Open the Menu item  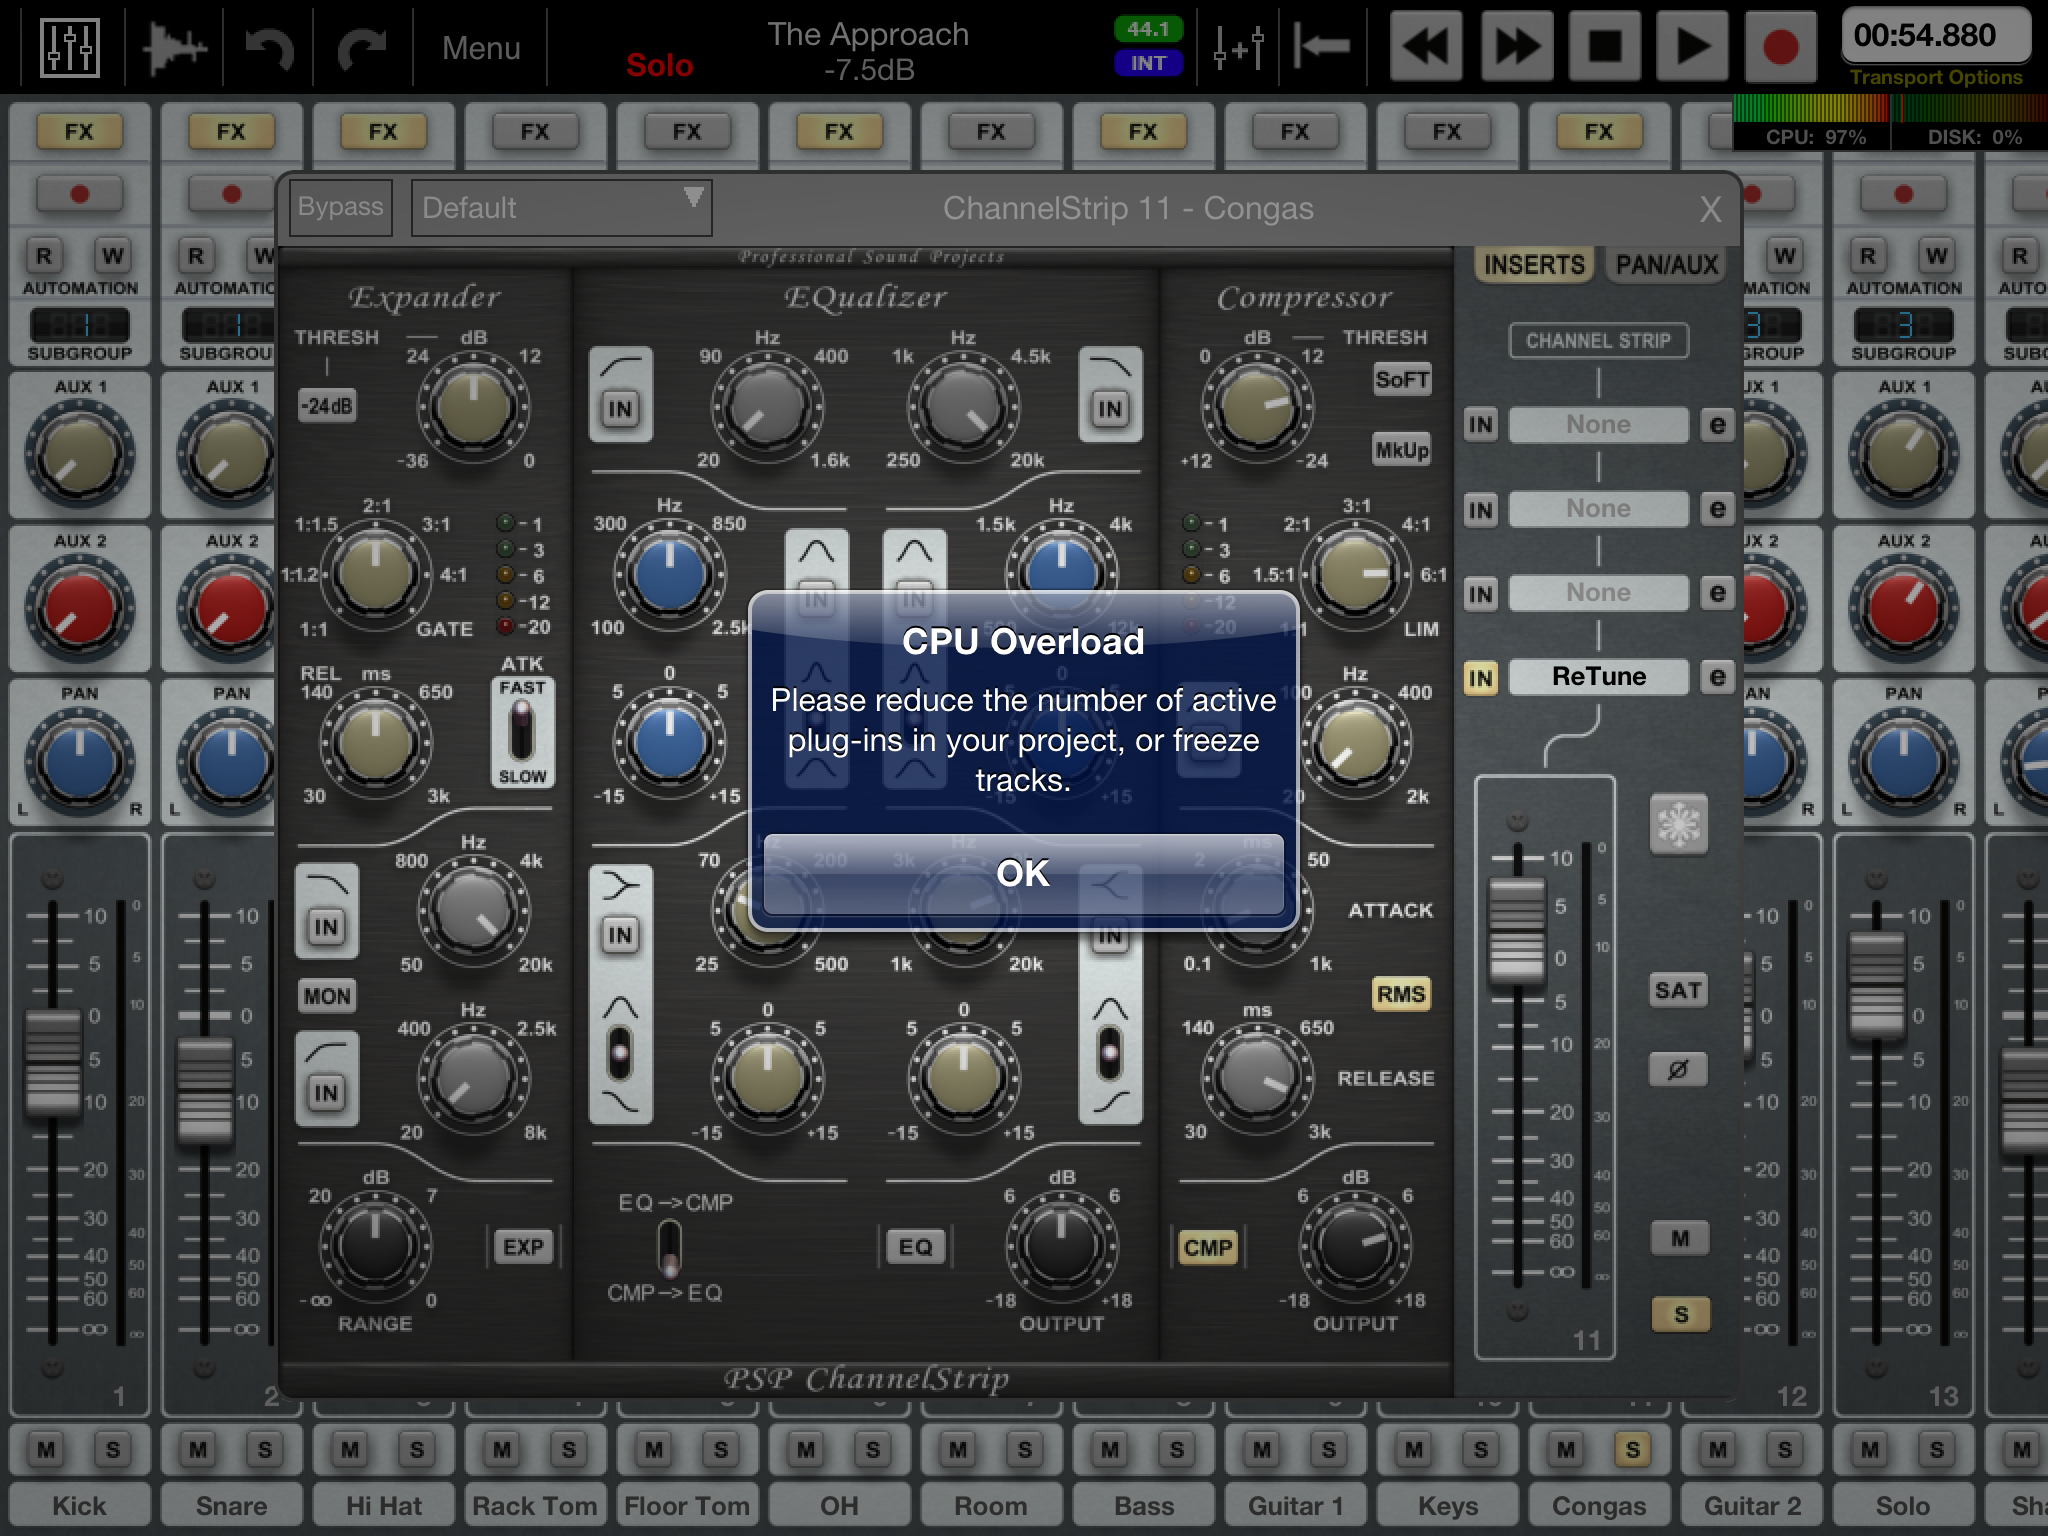pyautogui.click(x=481, y=48)
